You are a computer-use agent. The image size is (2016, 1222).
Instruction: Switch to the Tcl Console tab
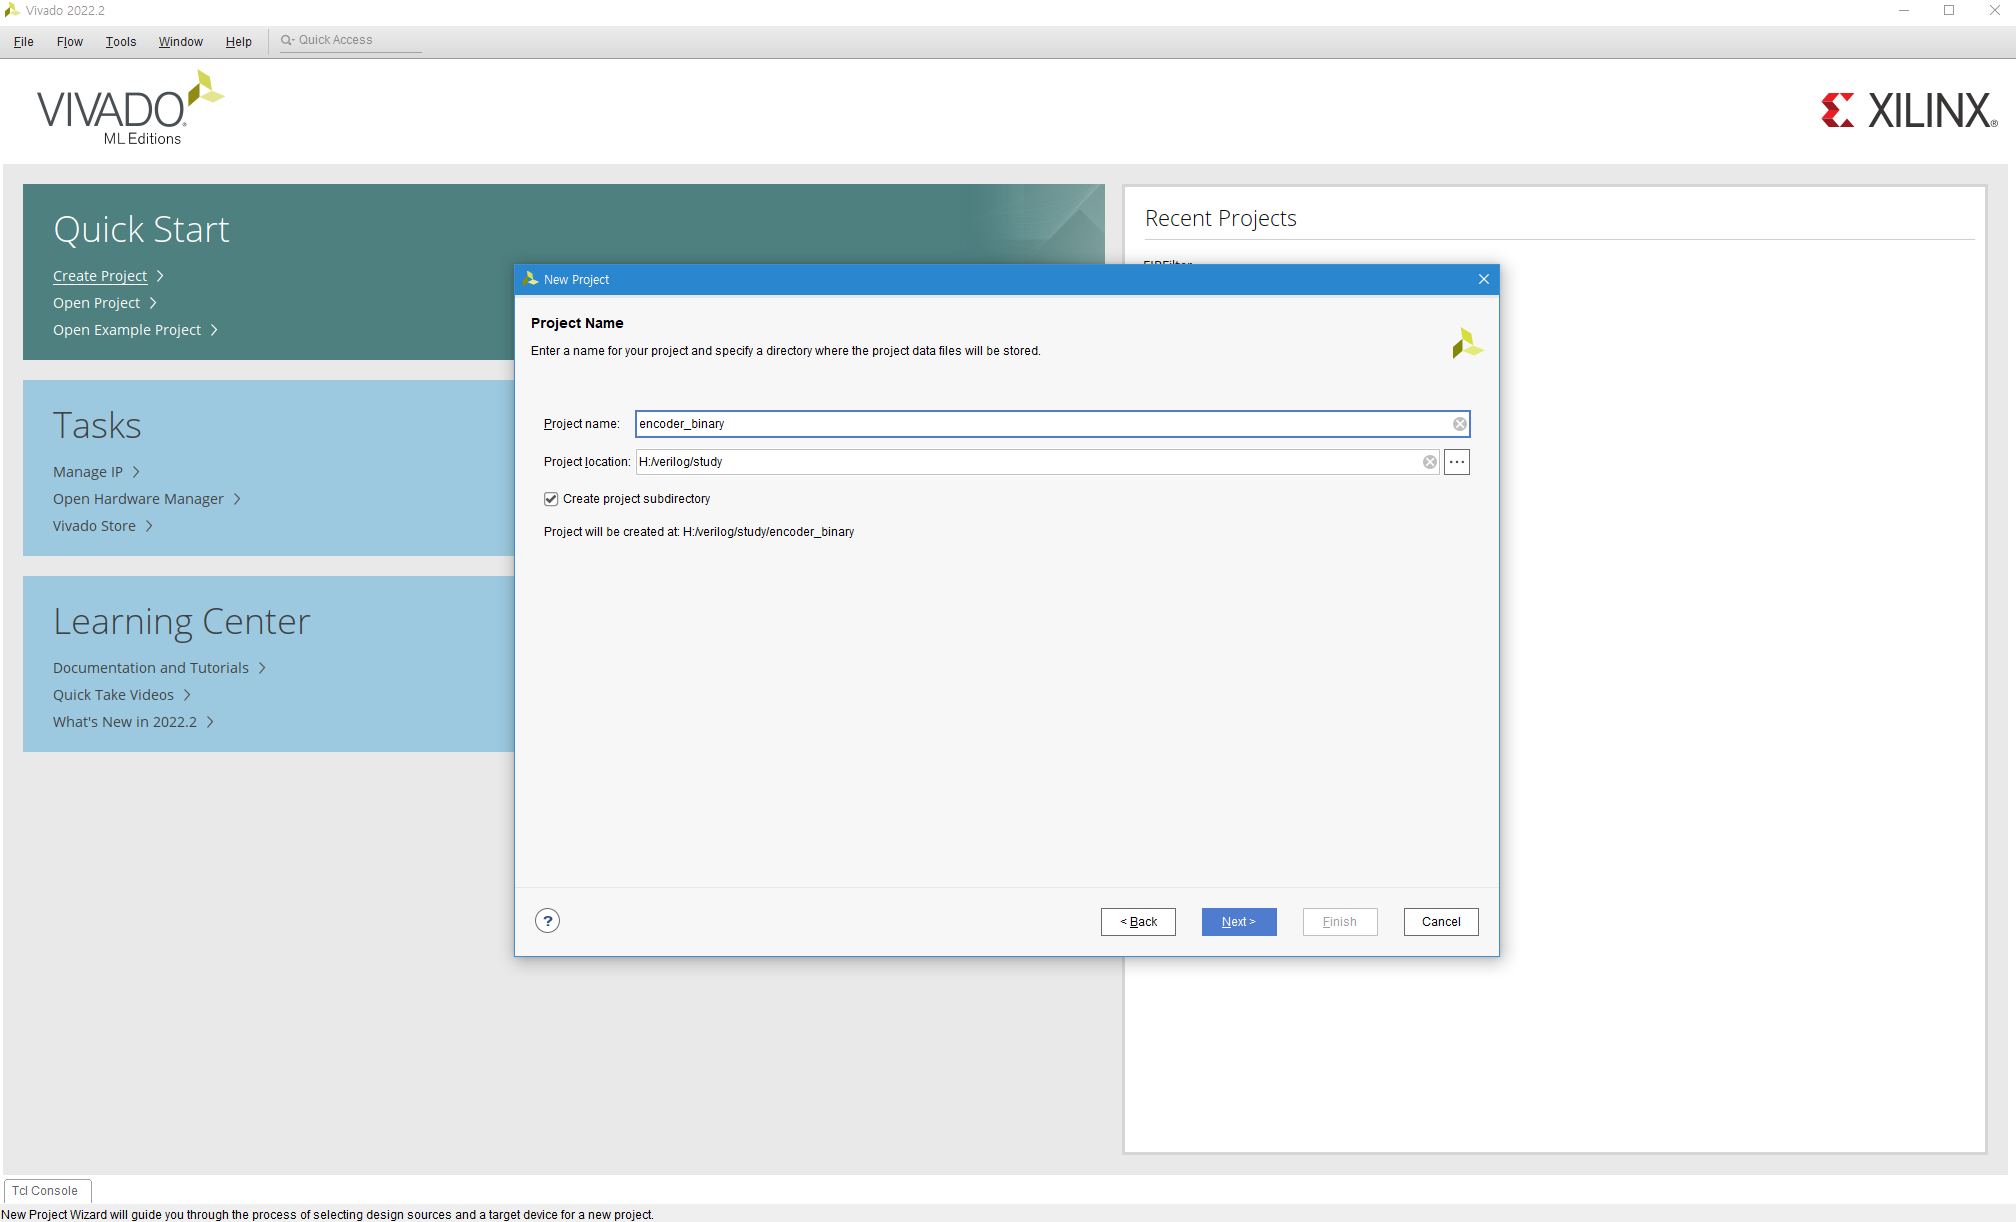pyautogui.click(x=46, y=1191)
